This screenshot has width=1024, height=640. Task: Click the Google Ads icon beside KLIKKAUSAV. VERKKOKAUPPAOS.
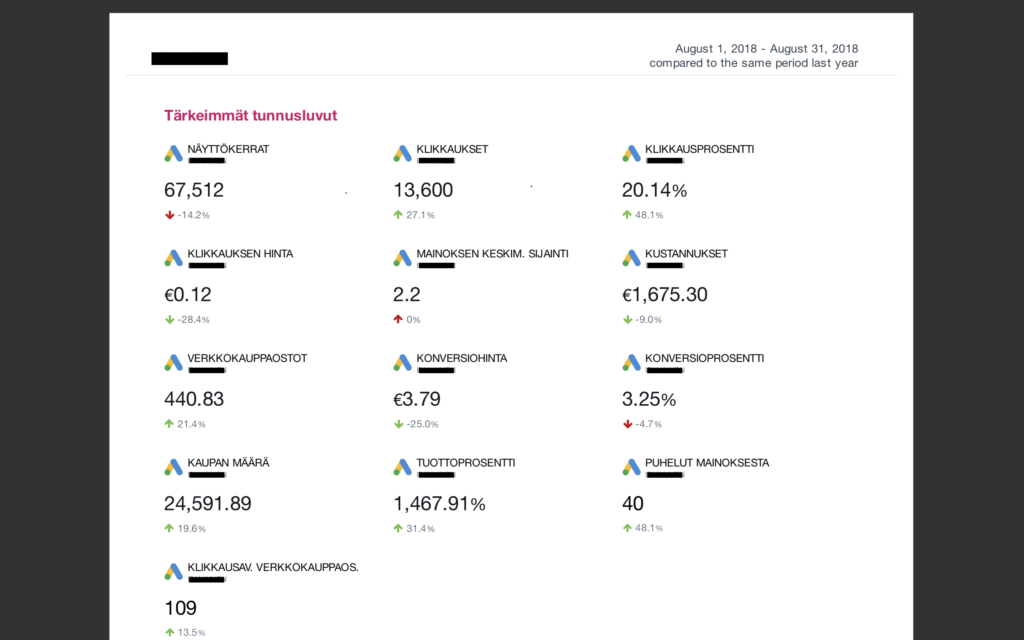[x=173, y=571]
